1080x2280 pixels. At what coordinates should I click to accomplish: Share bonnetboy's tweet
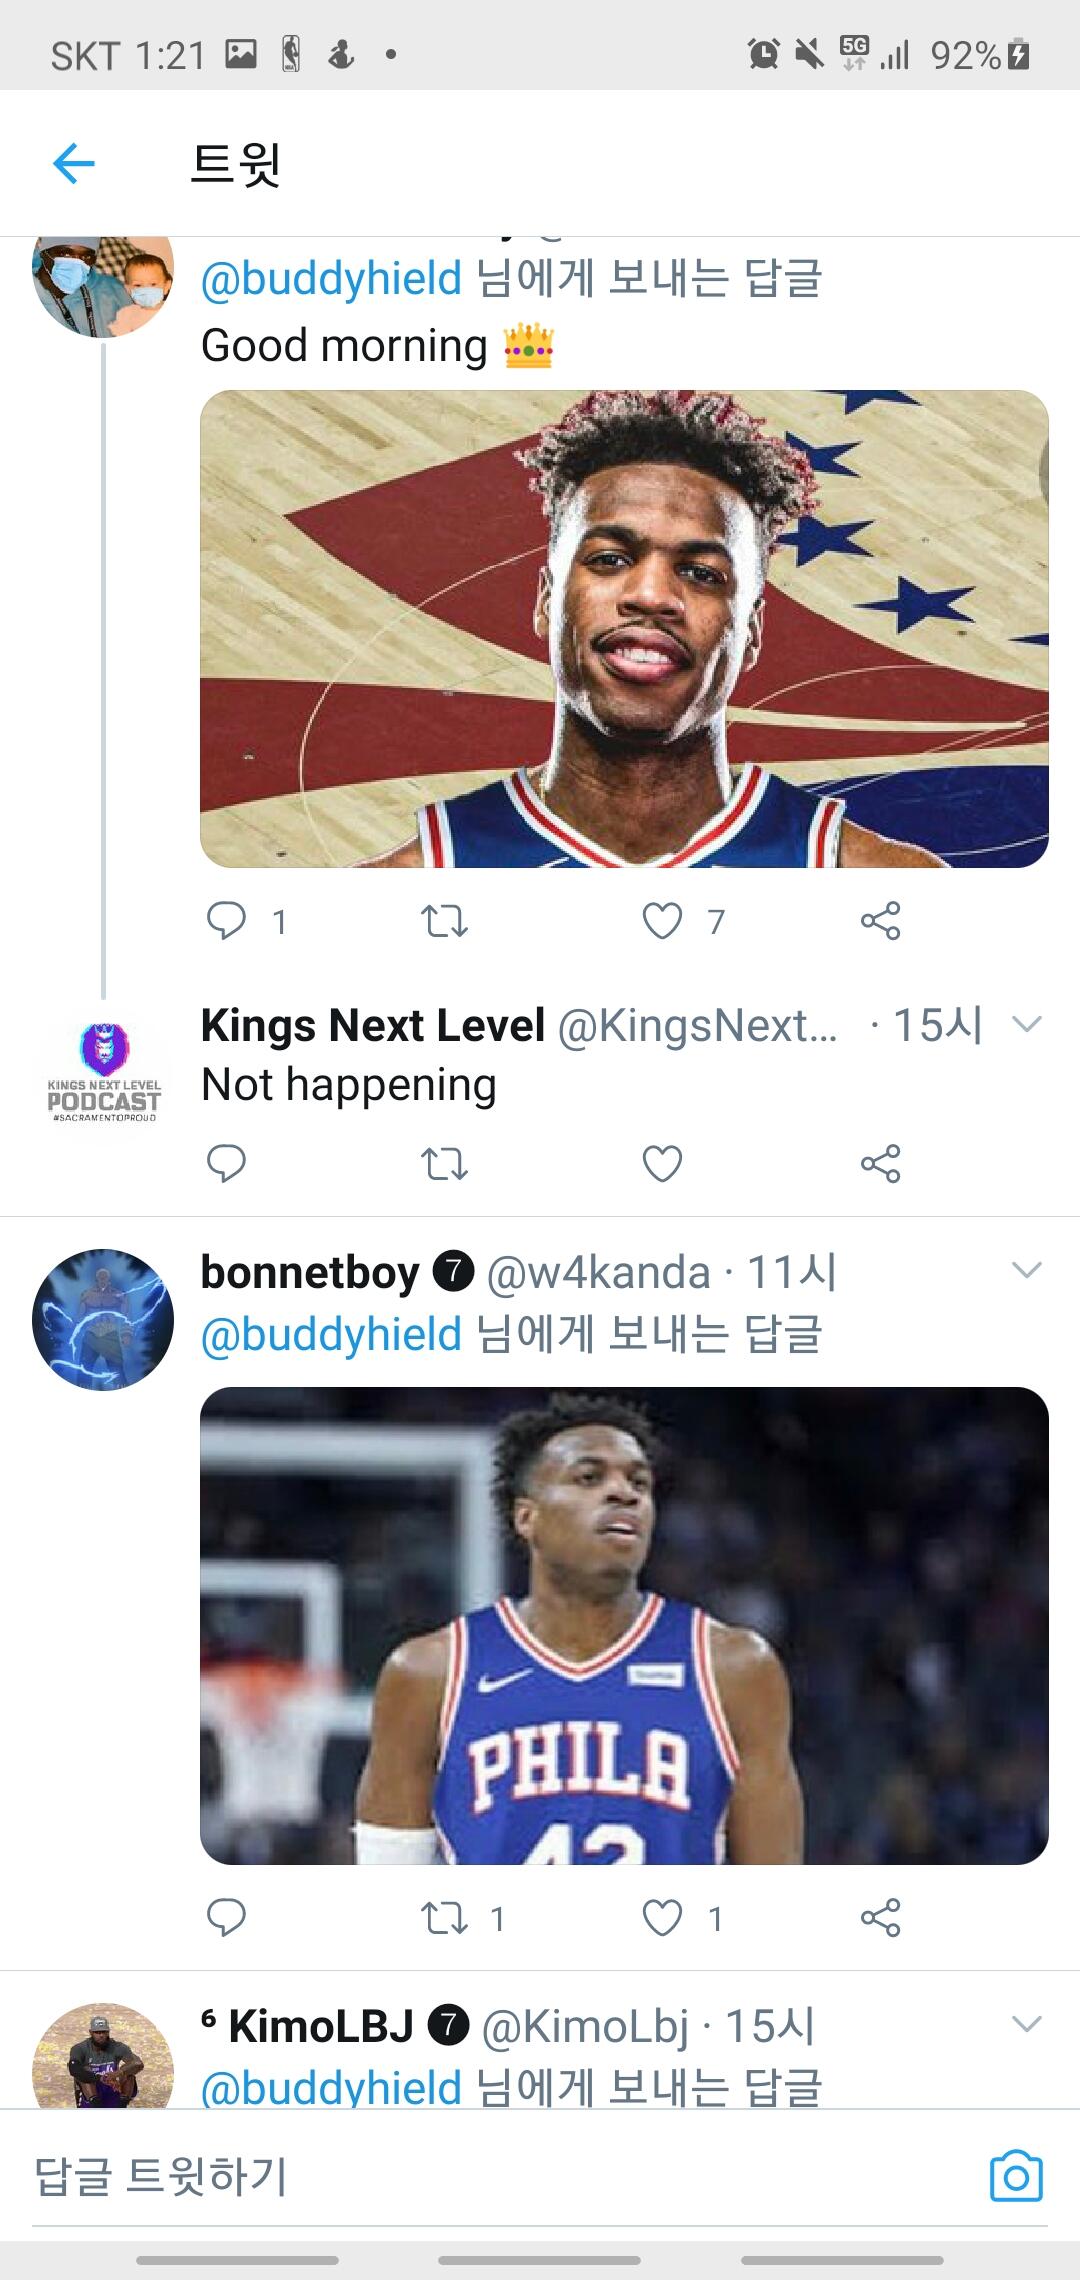tap(880, 1917)
